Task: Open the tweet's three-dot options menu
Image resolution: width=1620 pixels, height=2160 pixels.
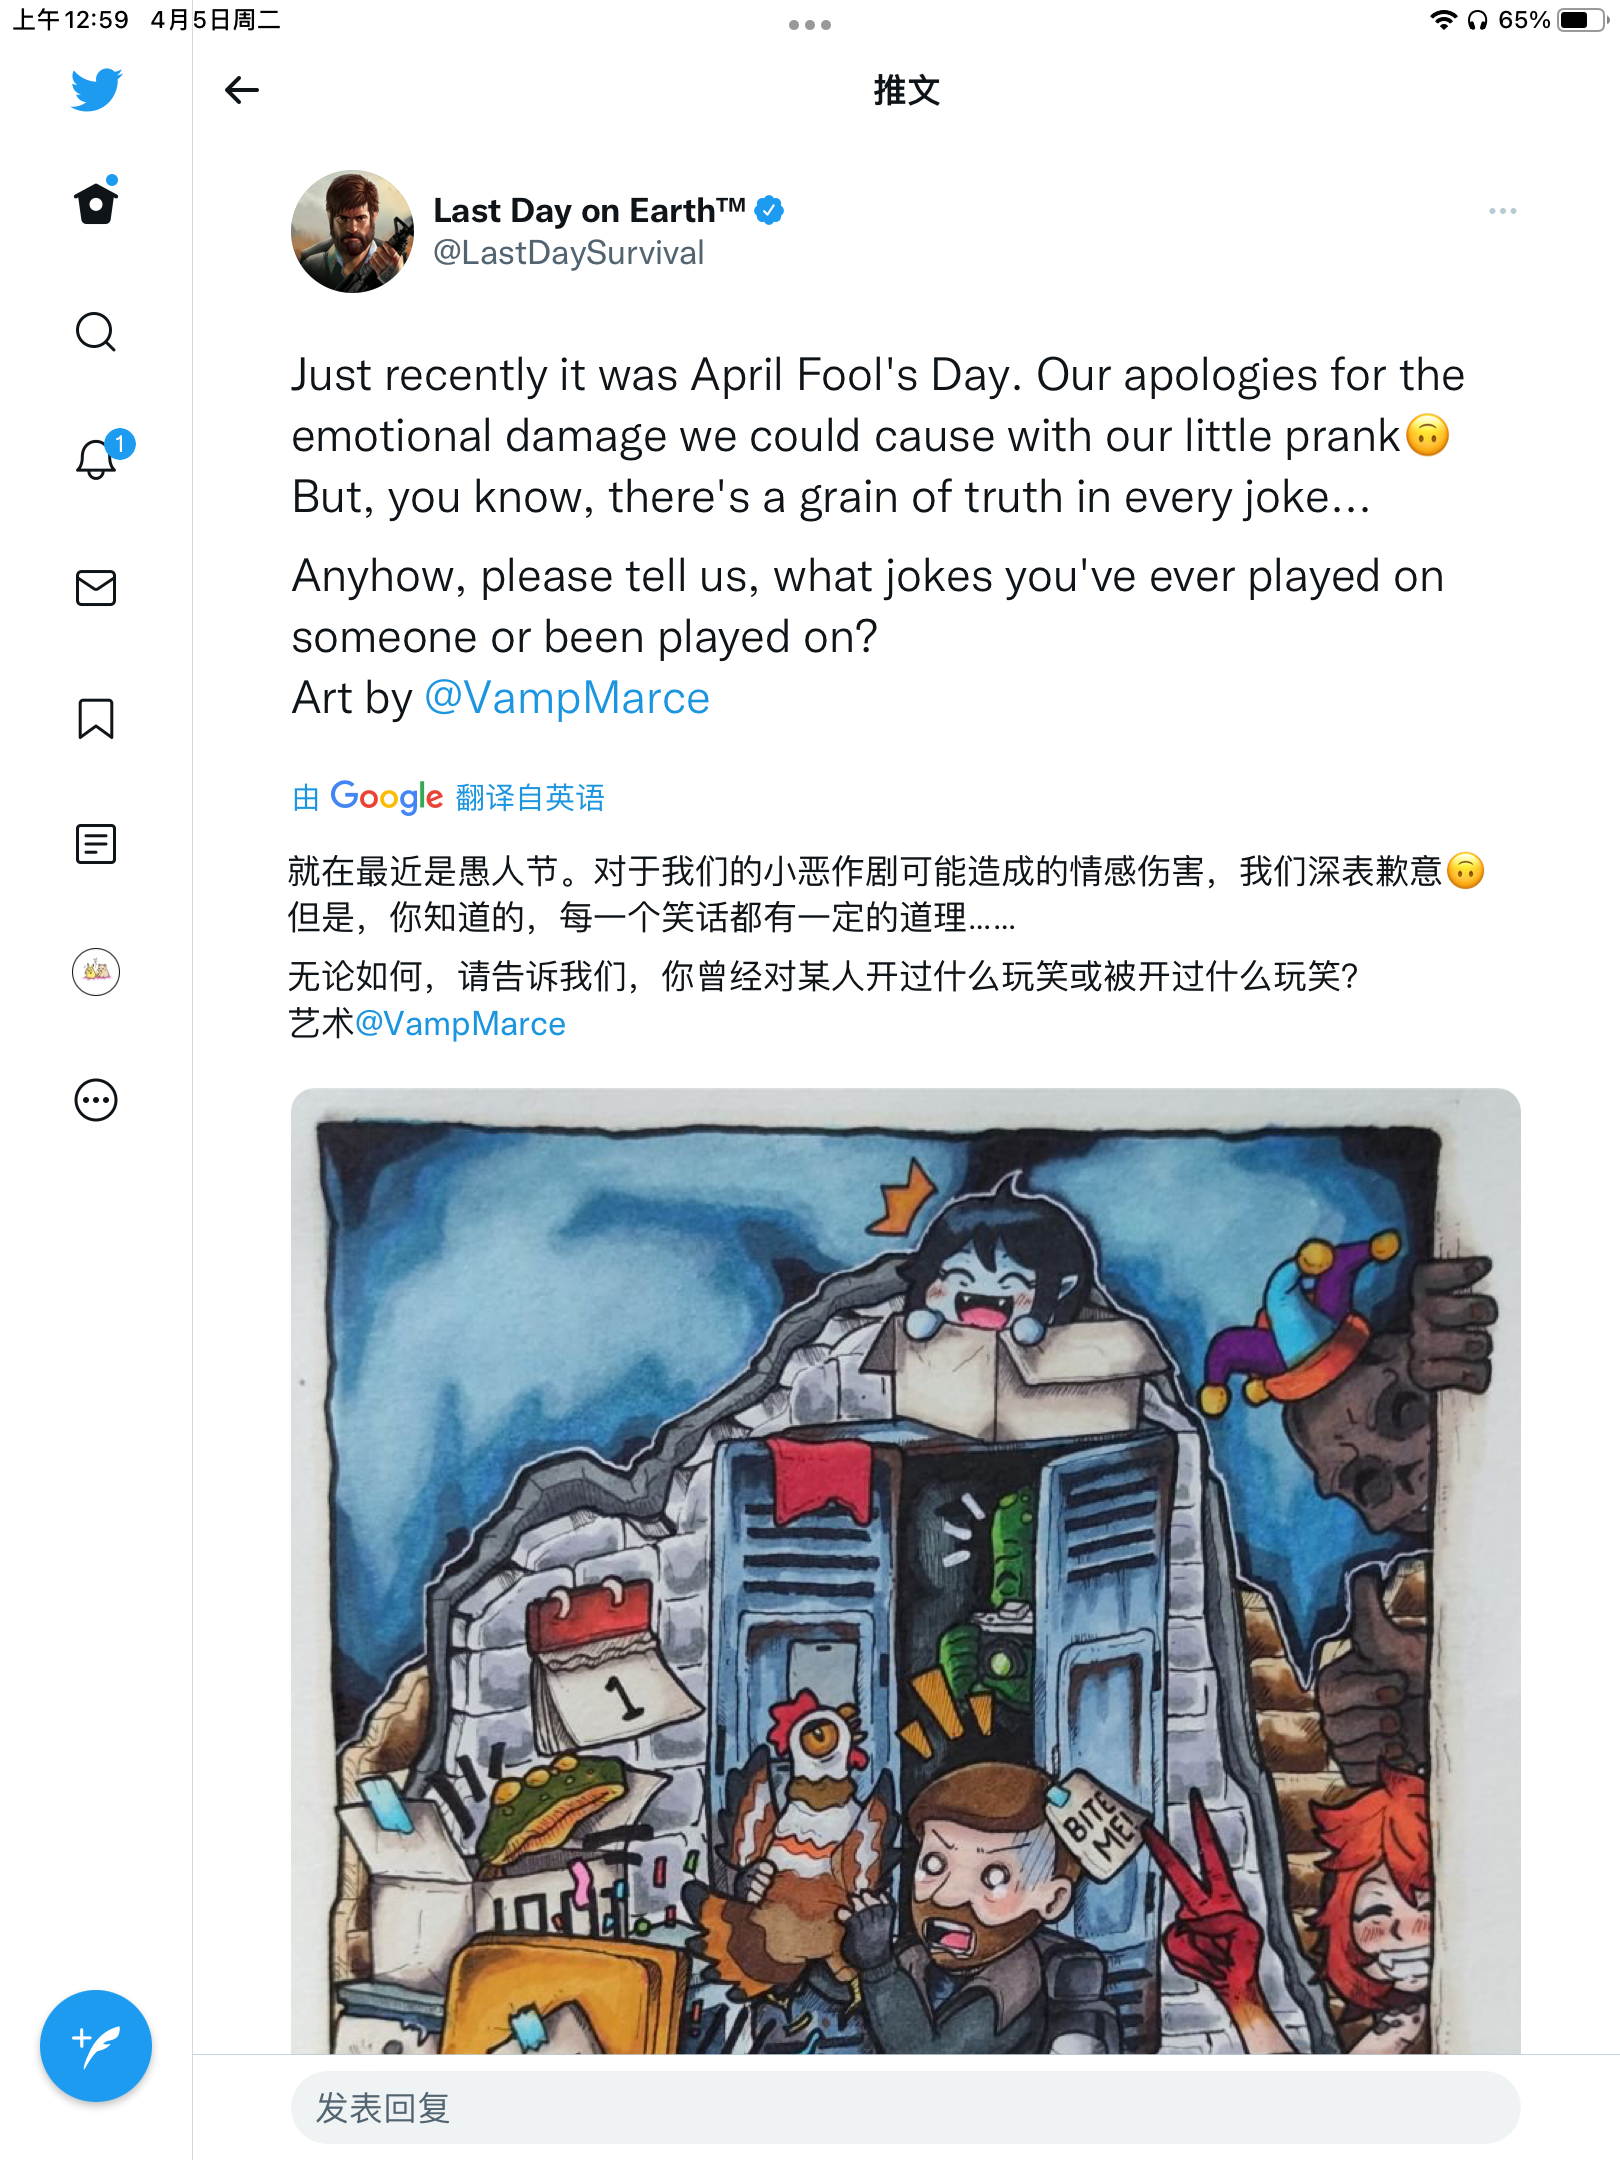Action: (1502, 211)
